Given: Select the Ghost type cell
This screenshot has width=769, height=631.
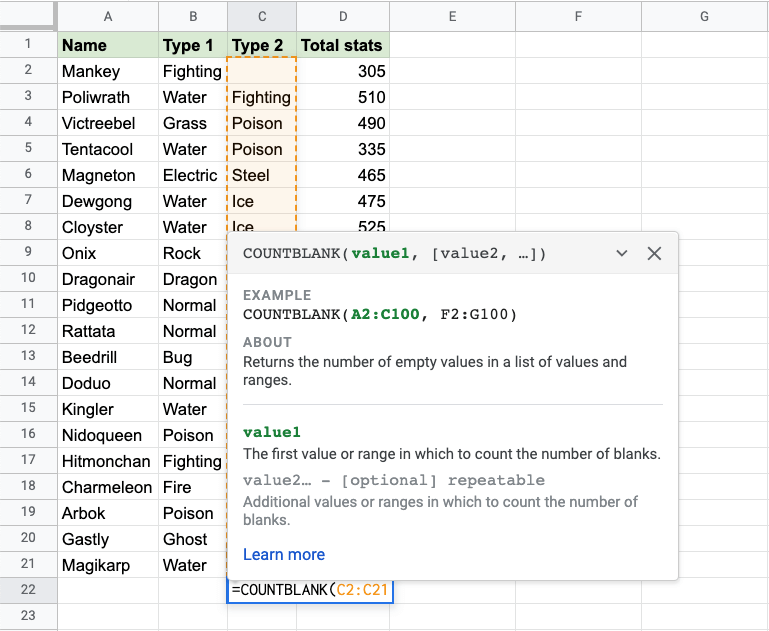Looking at the screenshot, I should (x=193, y=539).
